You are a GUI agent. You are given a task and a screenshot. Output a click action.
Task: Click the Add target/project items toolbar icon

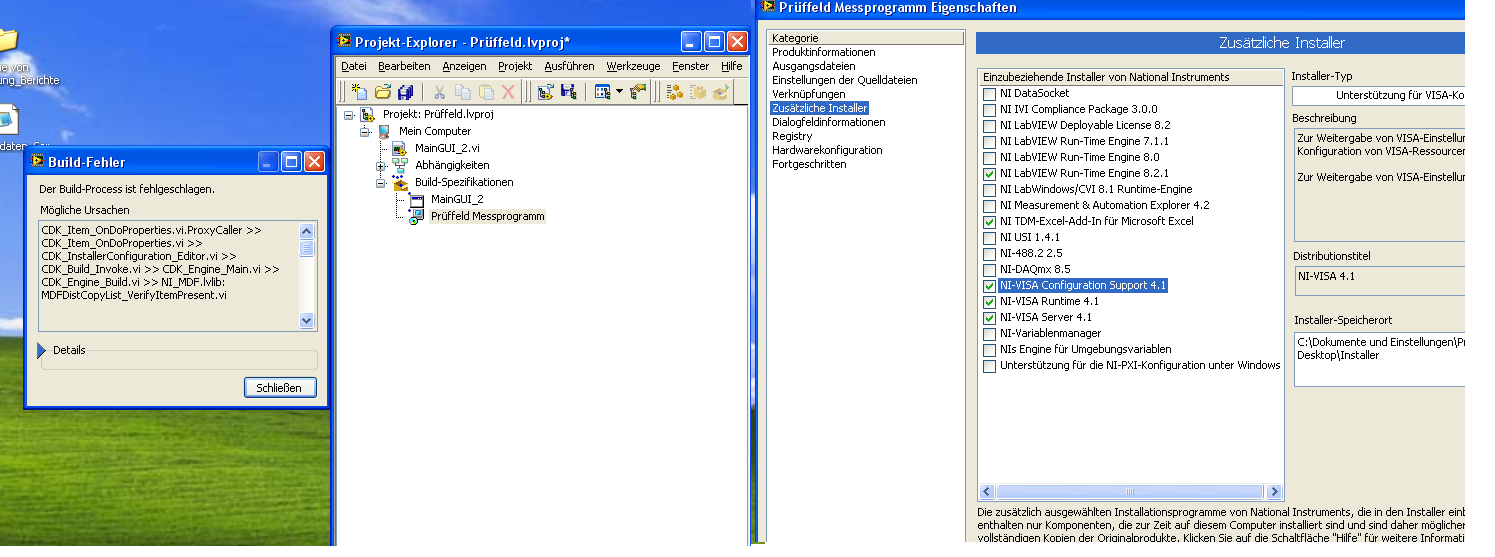(x=545, y=92)
